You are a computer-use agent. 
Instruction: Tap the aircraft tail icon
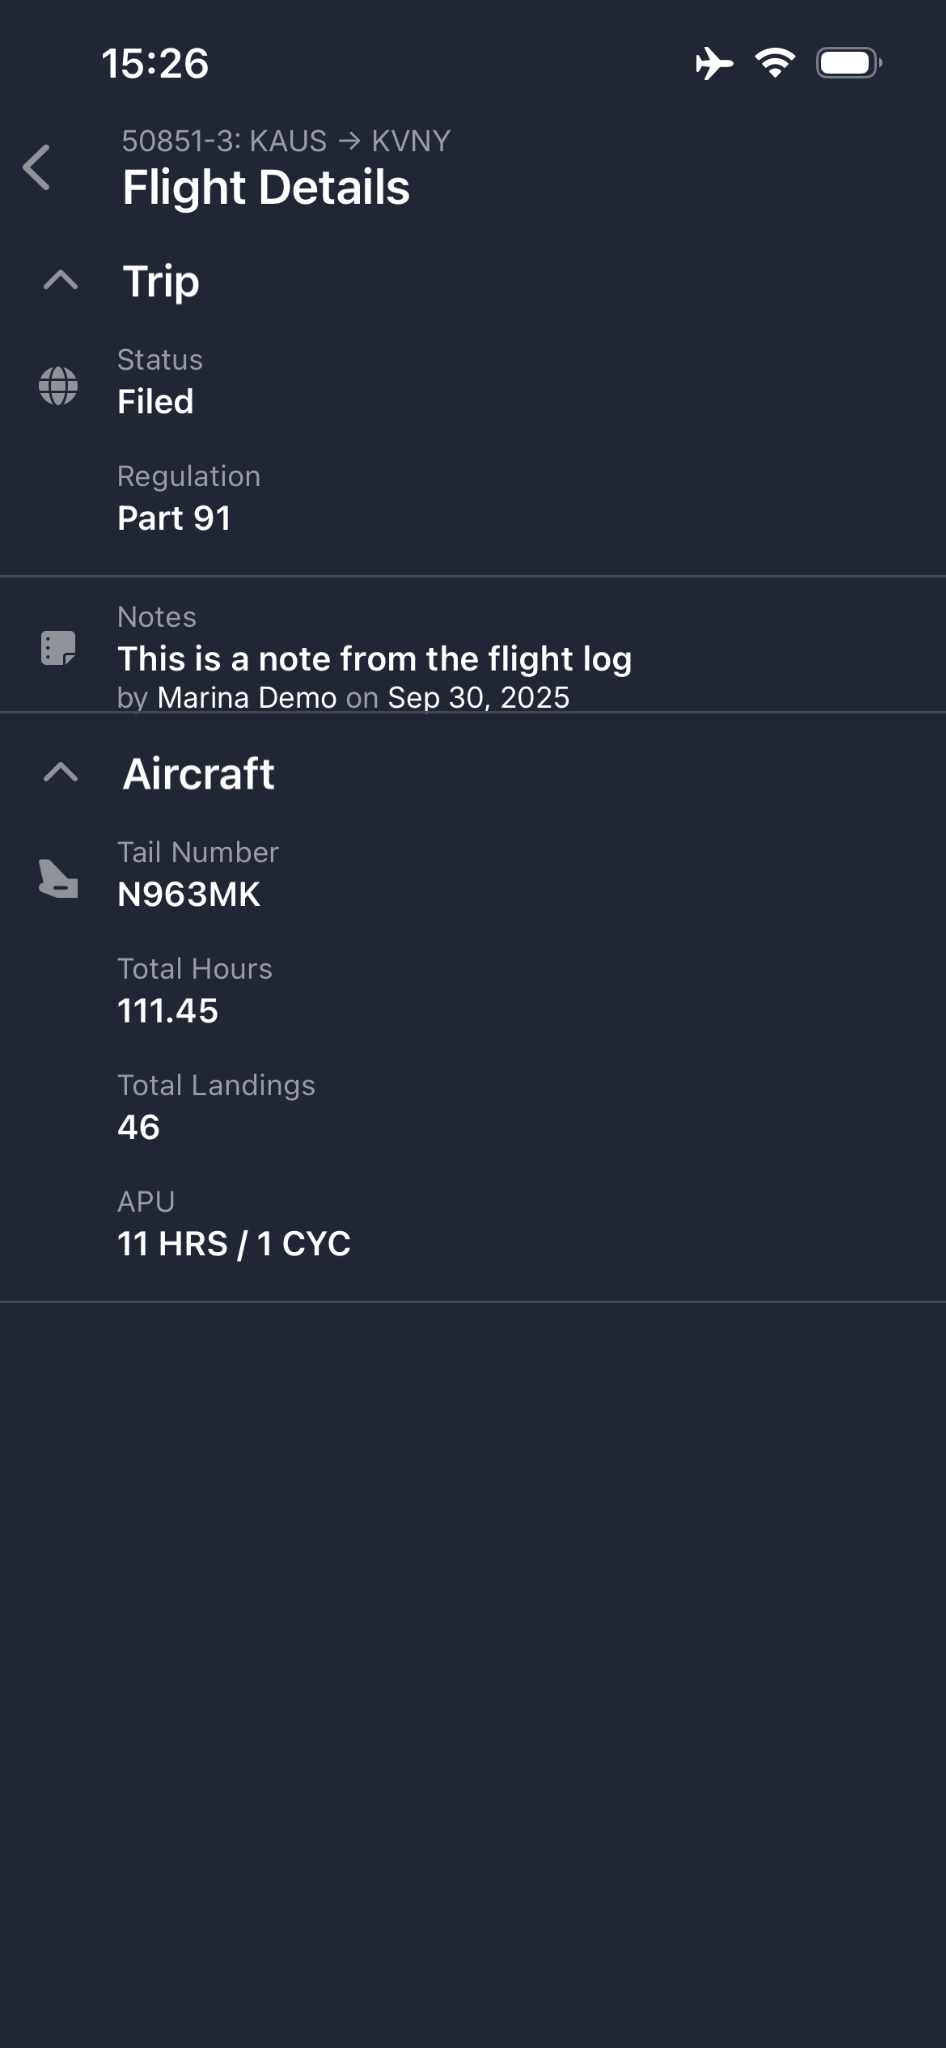pos(58,879)
